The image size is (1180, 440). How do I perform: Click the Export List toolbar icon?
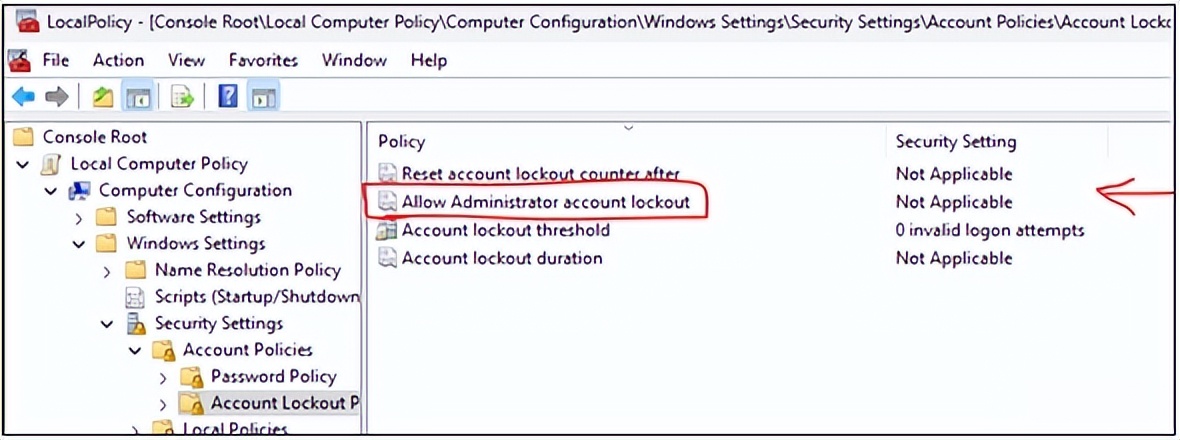(x=182, y=96)
